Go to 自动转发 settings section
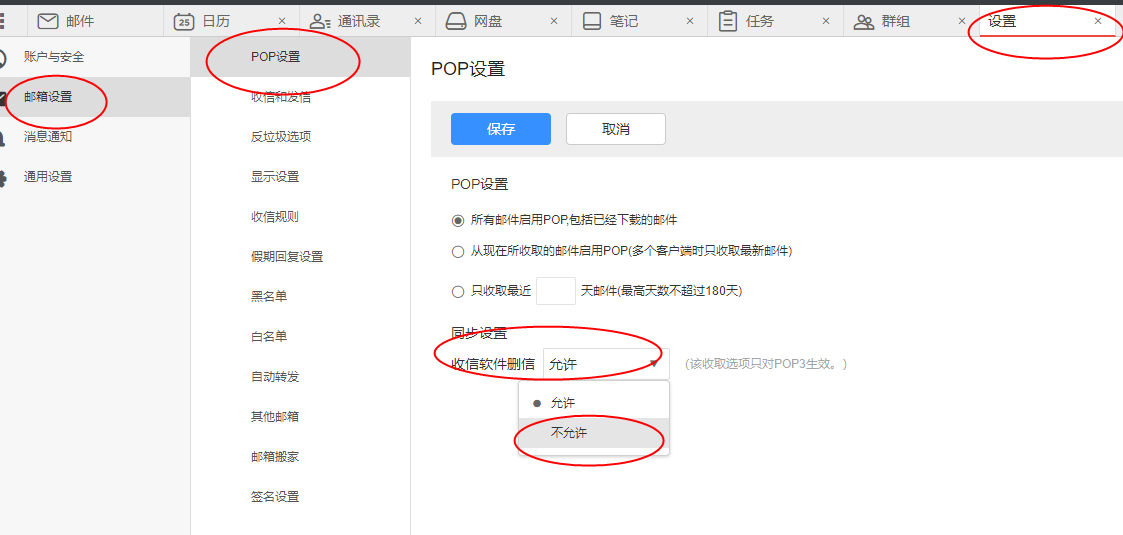 click(x=275, y=377)
